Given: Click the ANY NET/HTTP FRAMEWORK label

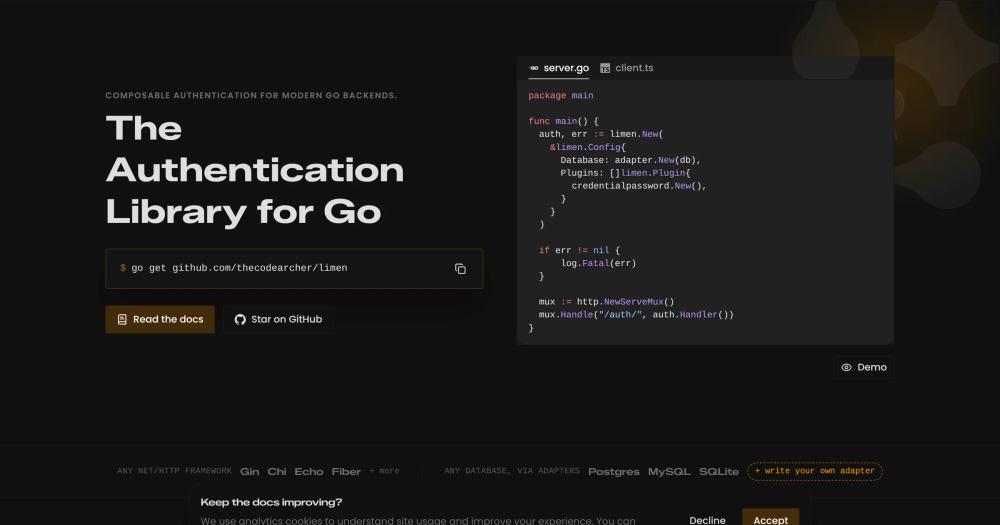Looking at the screenshot, I should pyautogui.click(x=174, y=471).
